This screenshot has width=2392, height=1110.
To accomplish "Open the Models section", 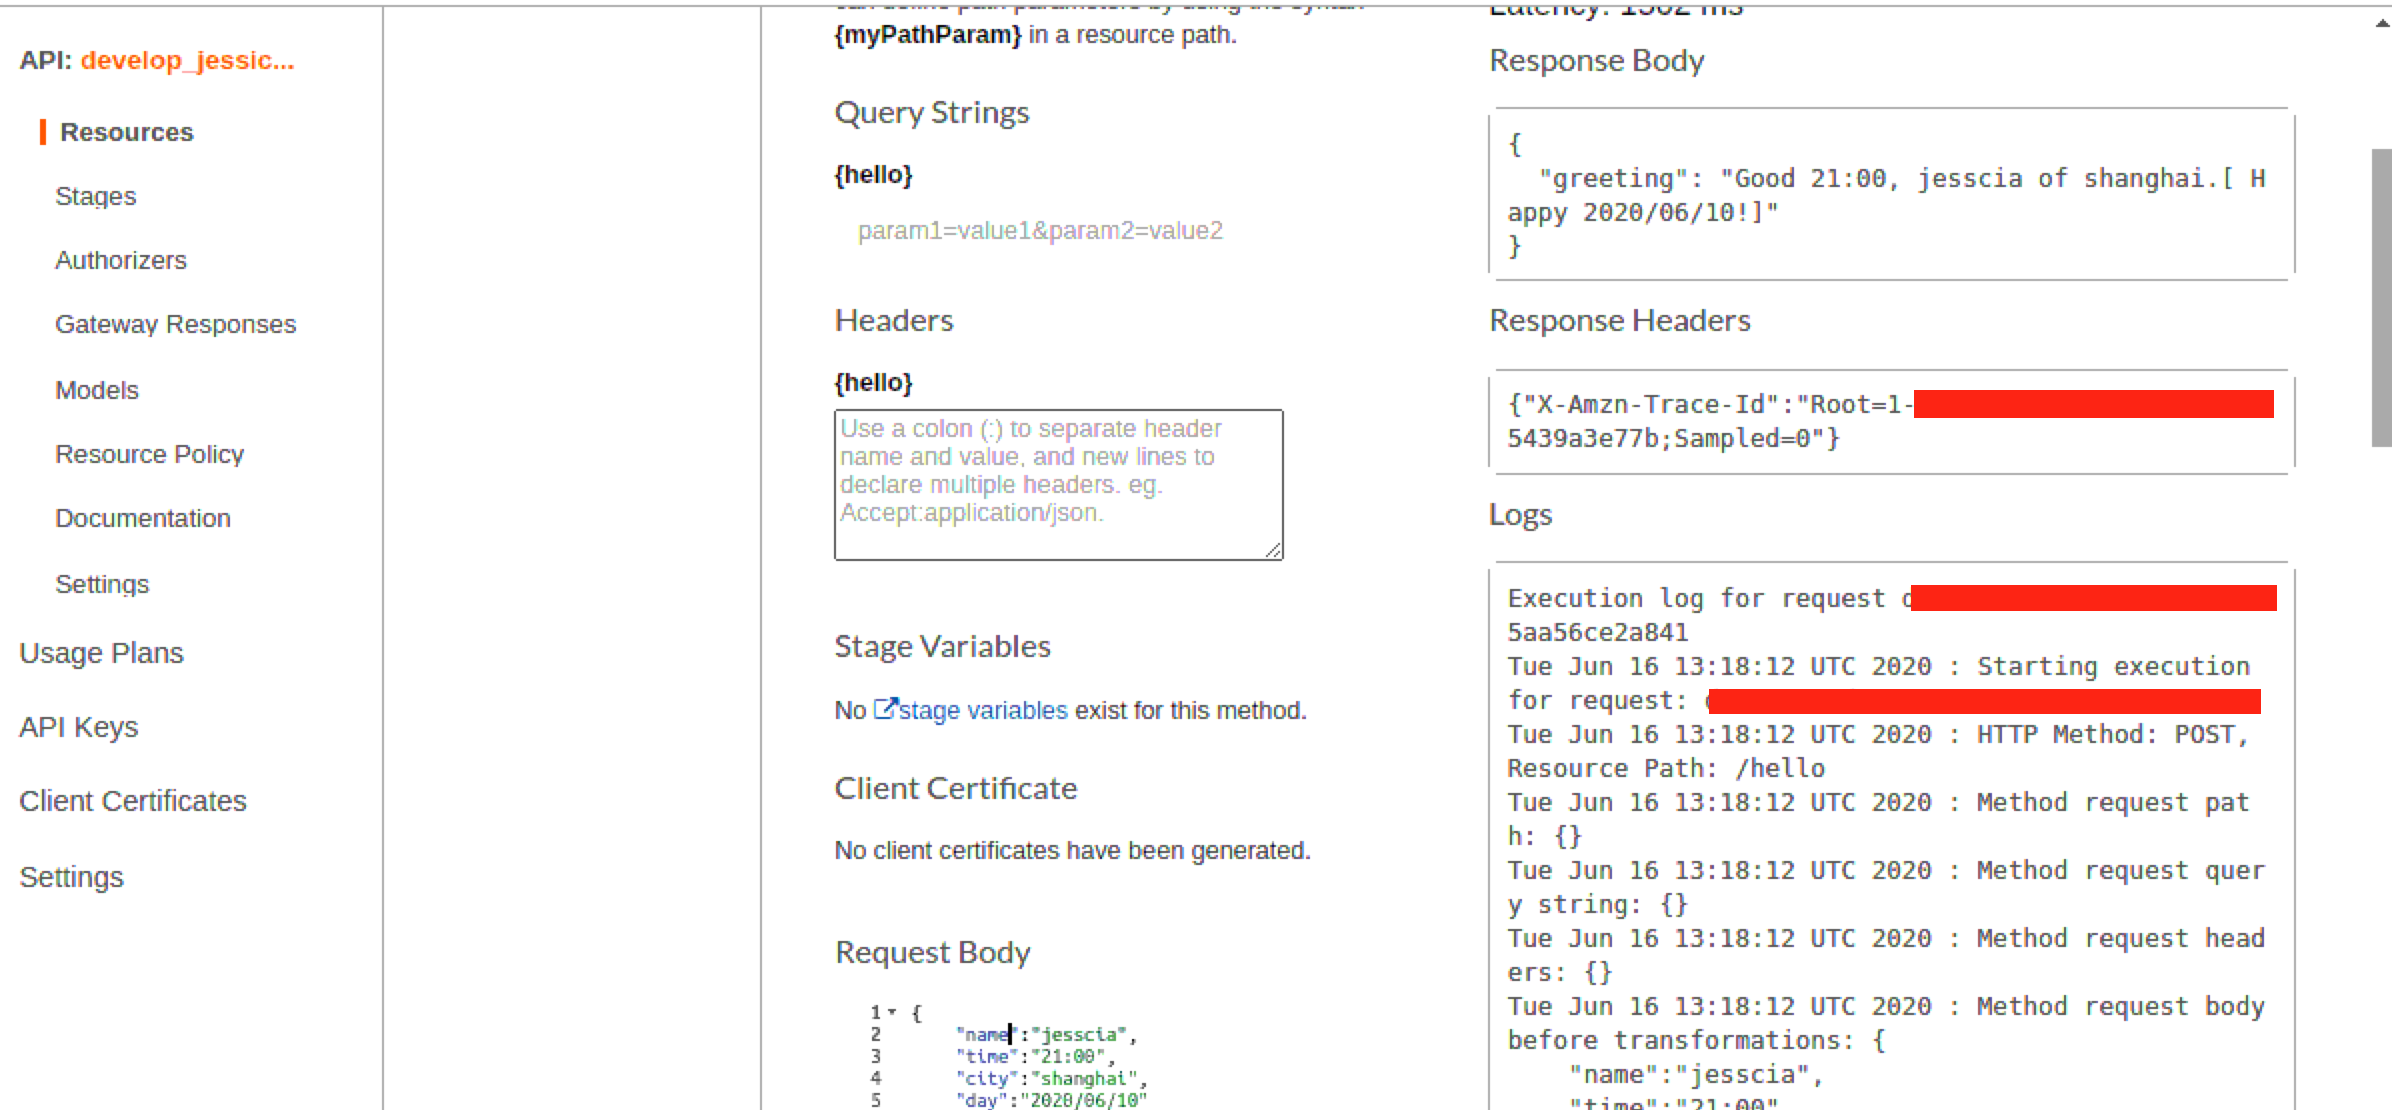I will coord(96,389).
